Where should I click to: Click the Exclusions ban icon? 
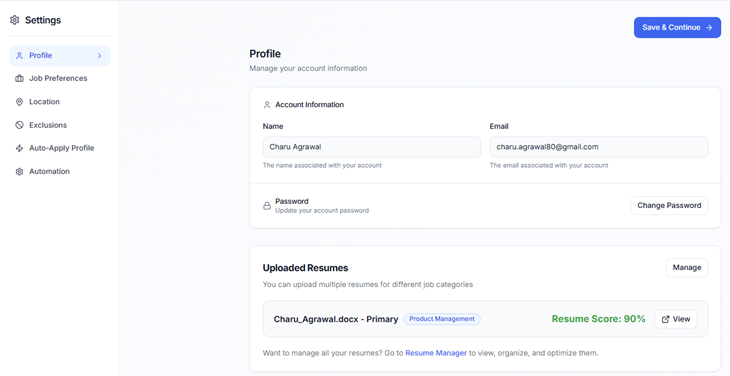pyautogui.click(x=19, y=125)
